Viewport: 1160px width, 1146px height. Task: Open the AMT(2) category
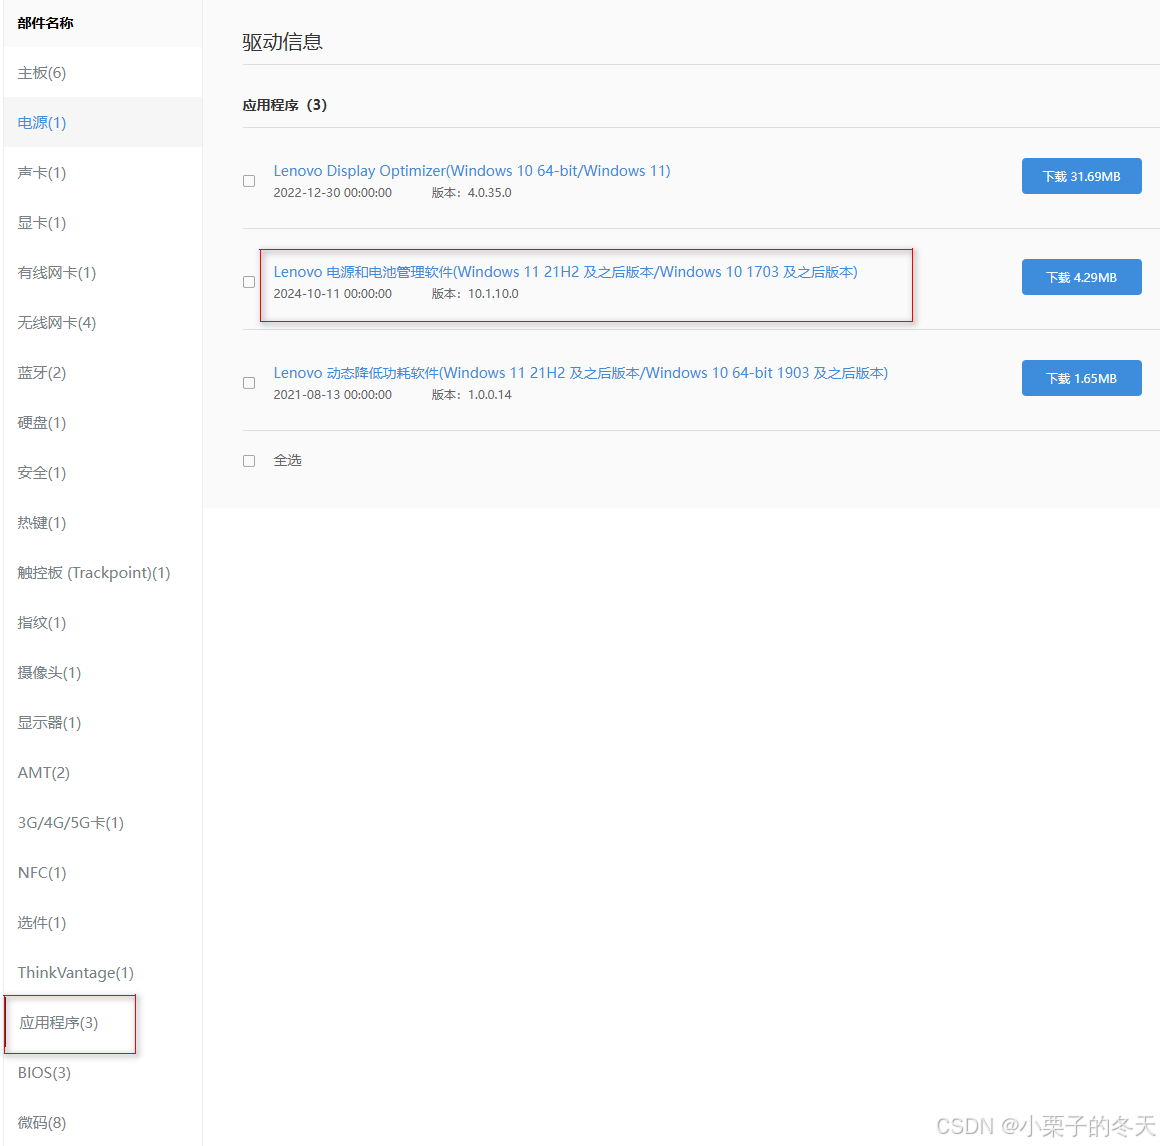coord(44,772)
